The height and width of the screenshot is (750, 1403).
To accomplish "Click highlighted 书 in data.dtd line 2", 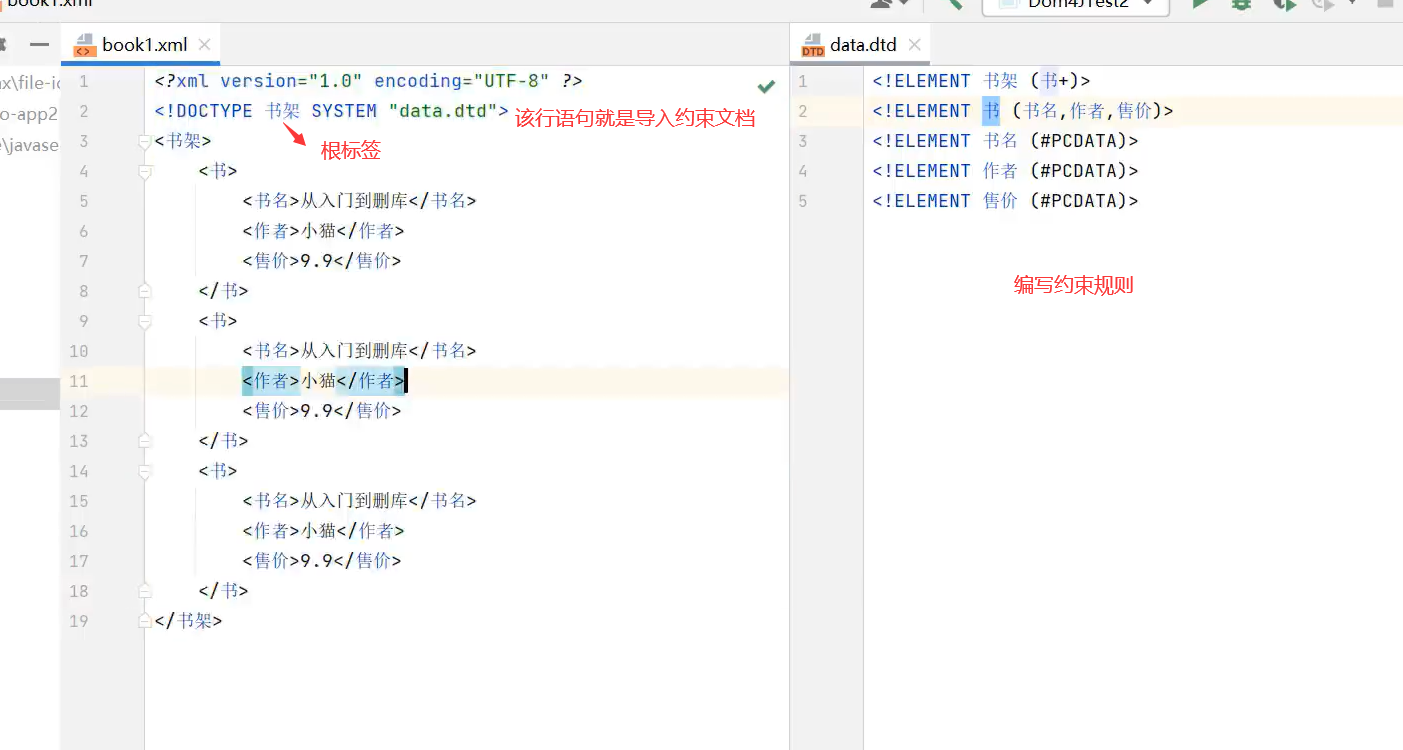I will click(990, 111).
